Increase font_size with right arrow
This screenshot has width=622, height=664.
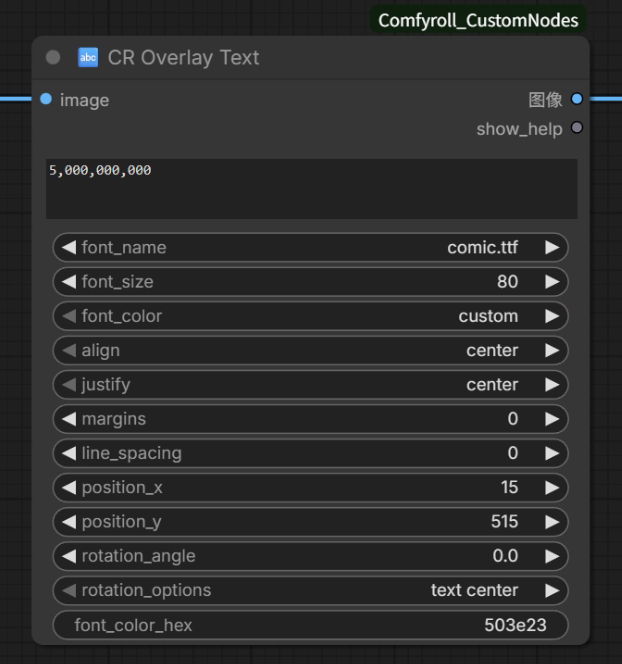click(552, 282)
